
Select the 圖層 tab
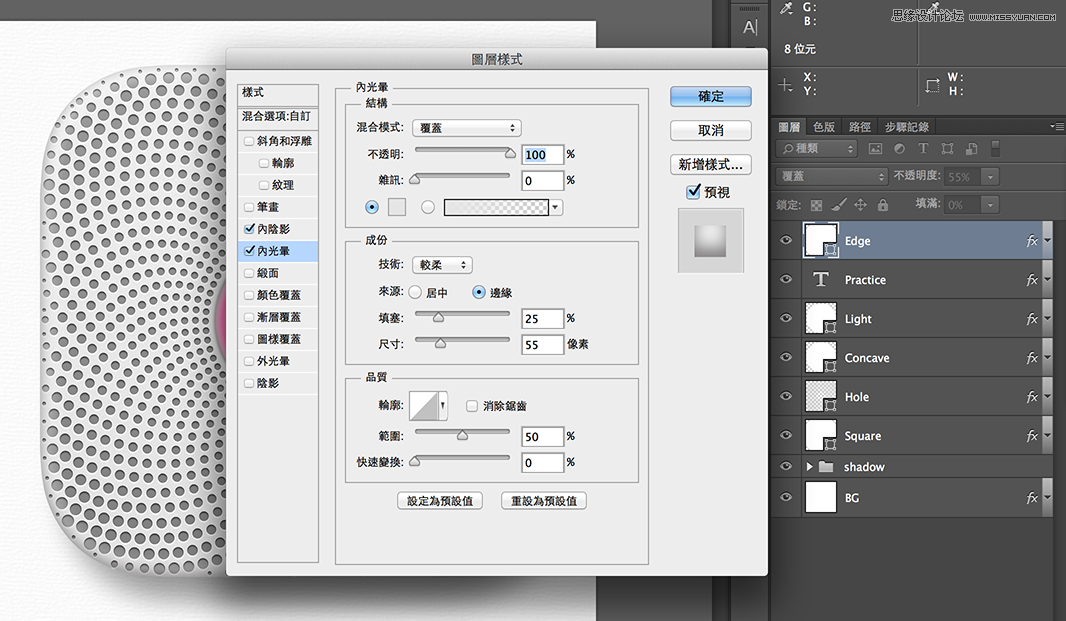coord(789,127)
